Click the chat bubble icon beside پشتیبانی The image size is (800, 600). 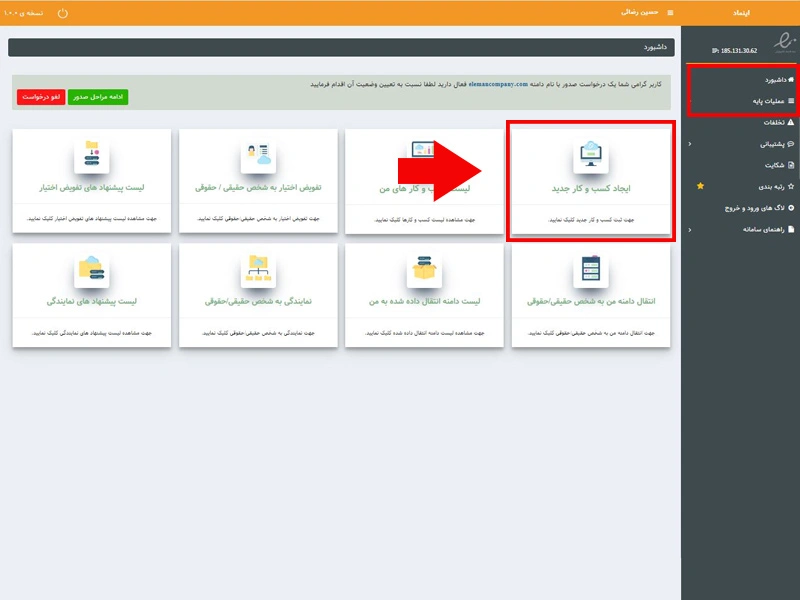point(791,144)
